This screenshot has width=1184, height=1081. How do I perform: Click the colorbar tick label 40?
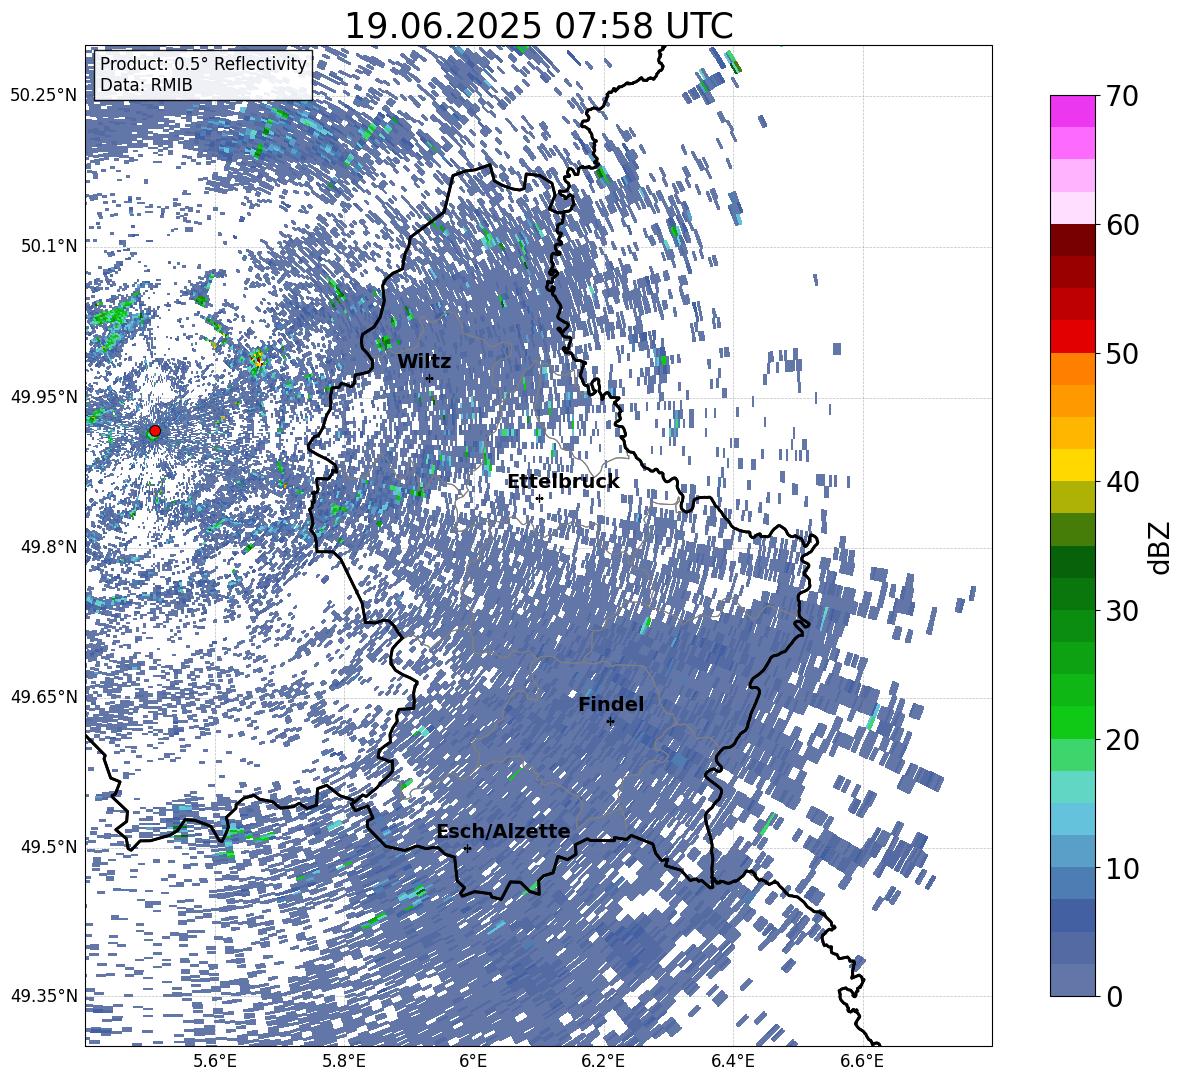pyautogui.click(x=1122, y=482)
